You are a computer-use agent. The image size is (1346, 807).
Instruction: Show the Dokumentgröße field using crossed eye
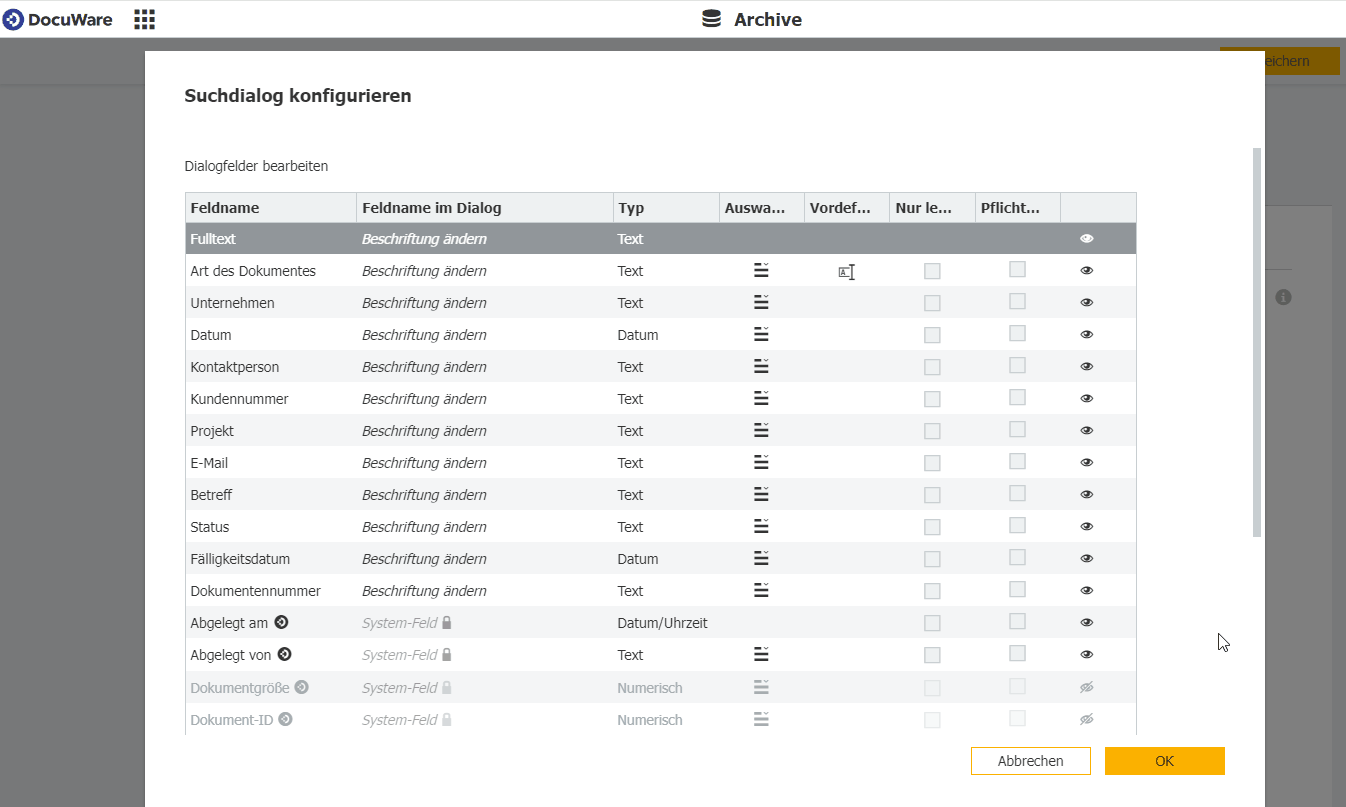(x=1087, y=687)
